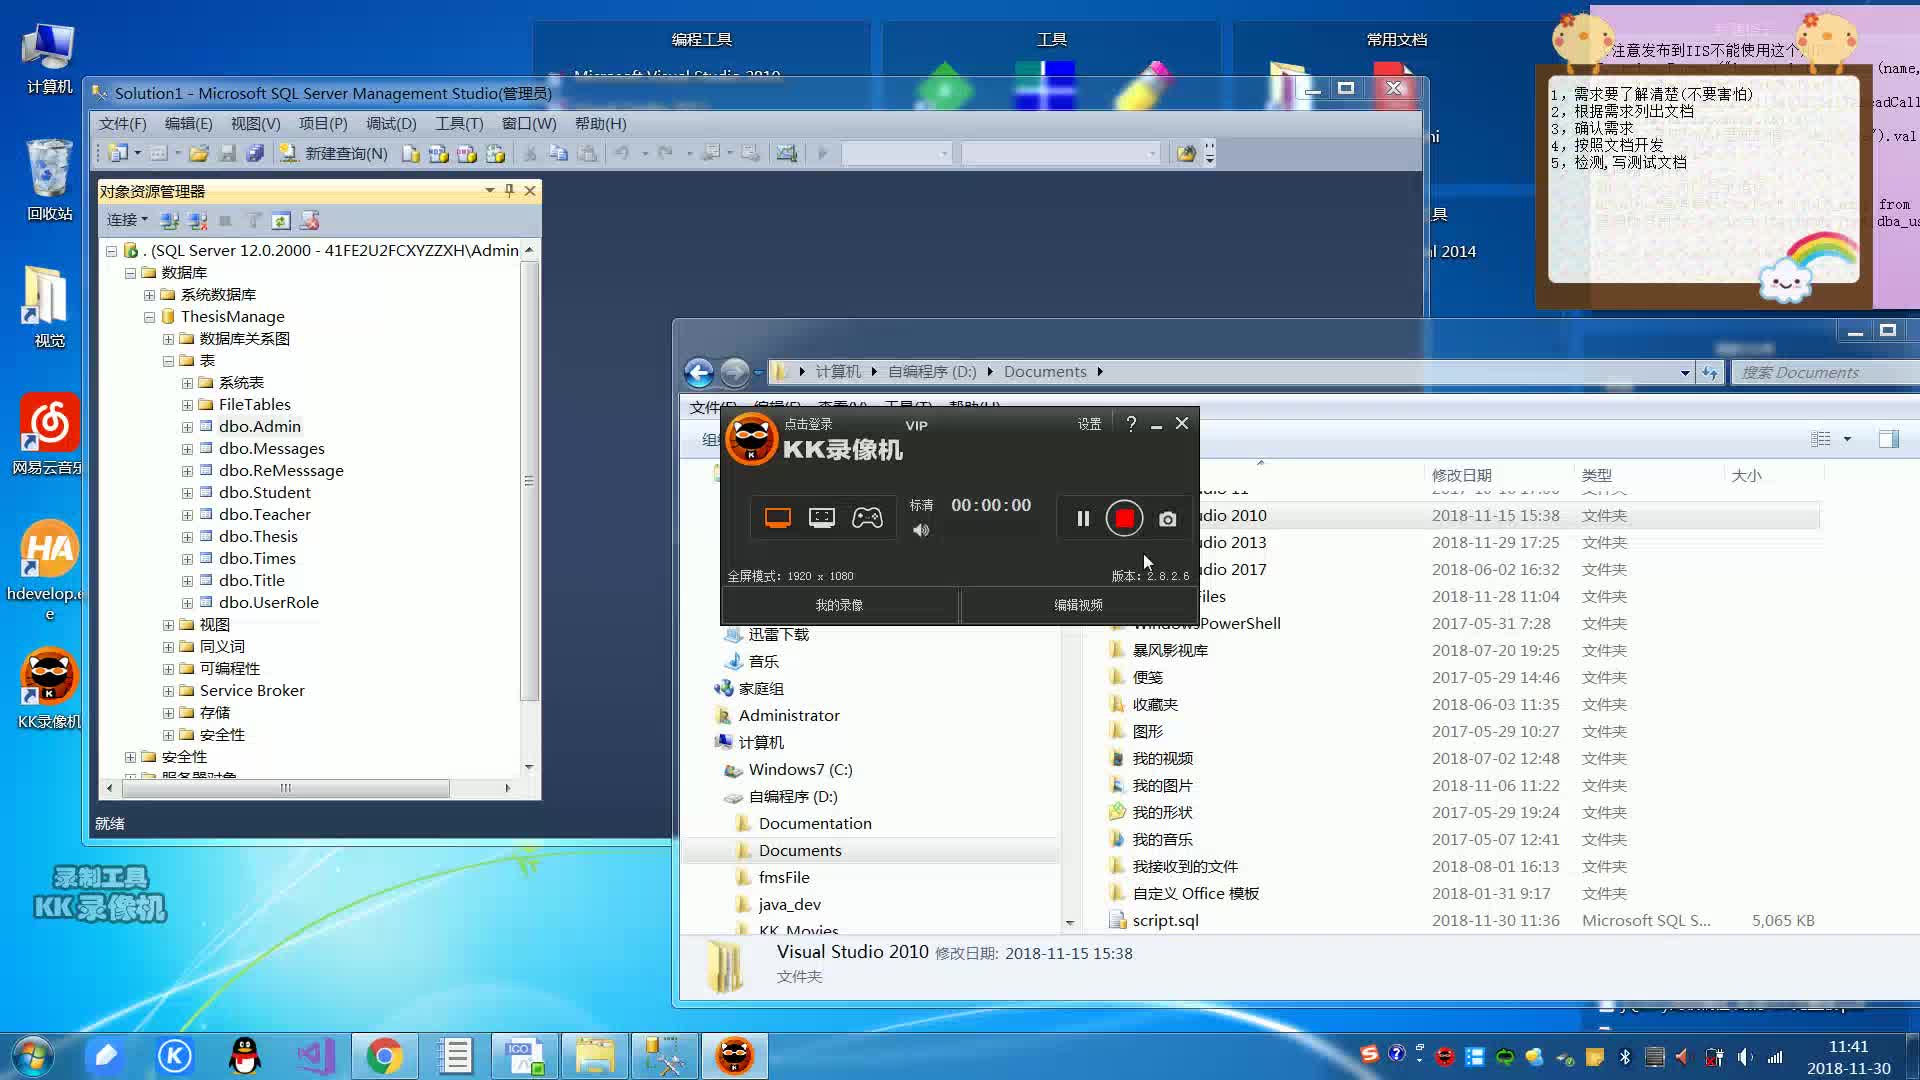Select region recording mode icon
This screenshot has height=1080, width=1920.
click(x=822, y=517)
